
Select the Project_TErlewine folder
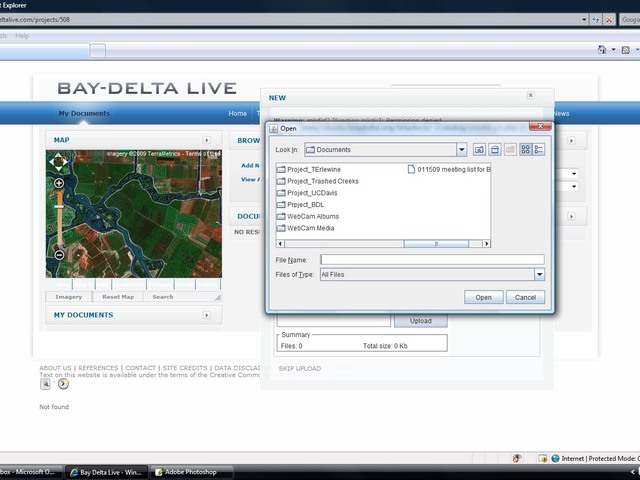(309, 169)
